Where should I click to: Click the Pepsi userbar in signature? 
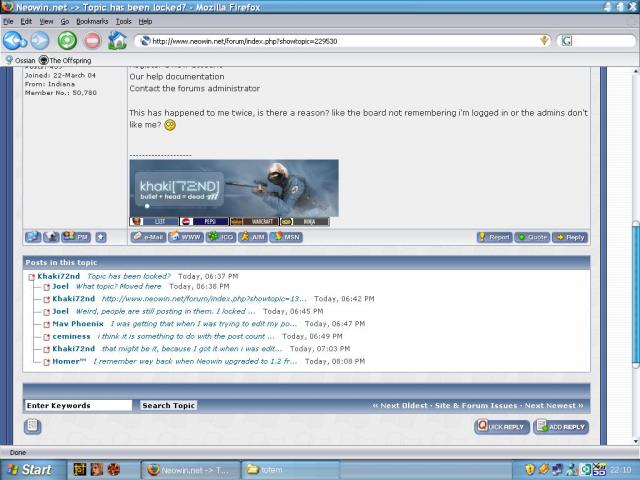204,221
